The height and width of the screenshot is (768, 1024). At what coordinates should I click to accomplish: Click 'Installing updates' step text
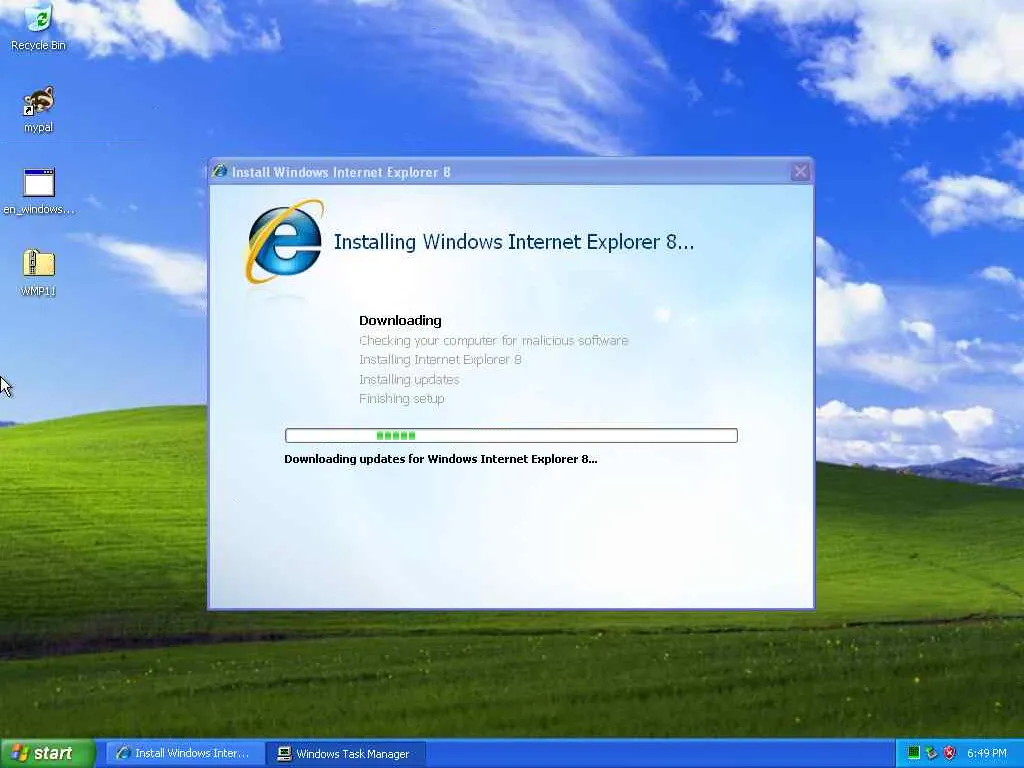[x=409, y=379]
